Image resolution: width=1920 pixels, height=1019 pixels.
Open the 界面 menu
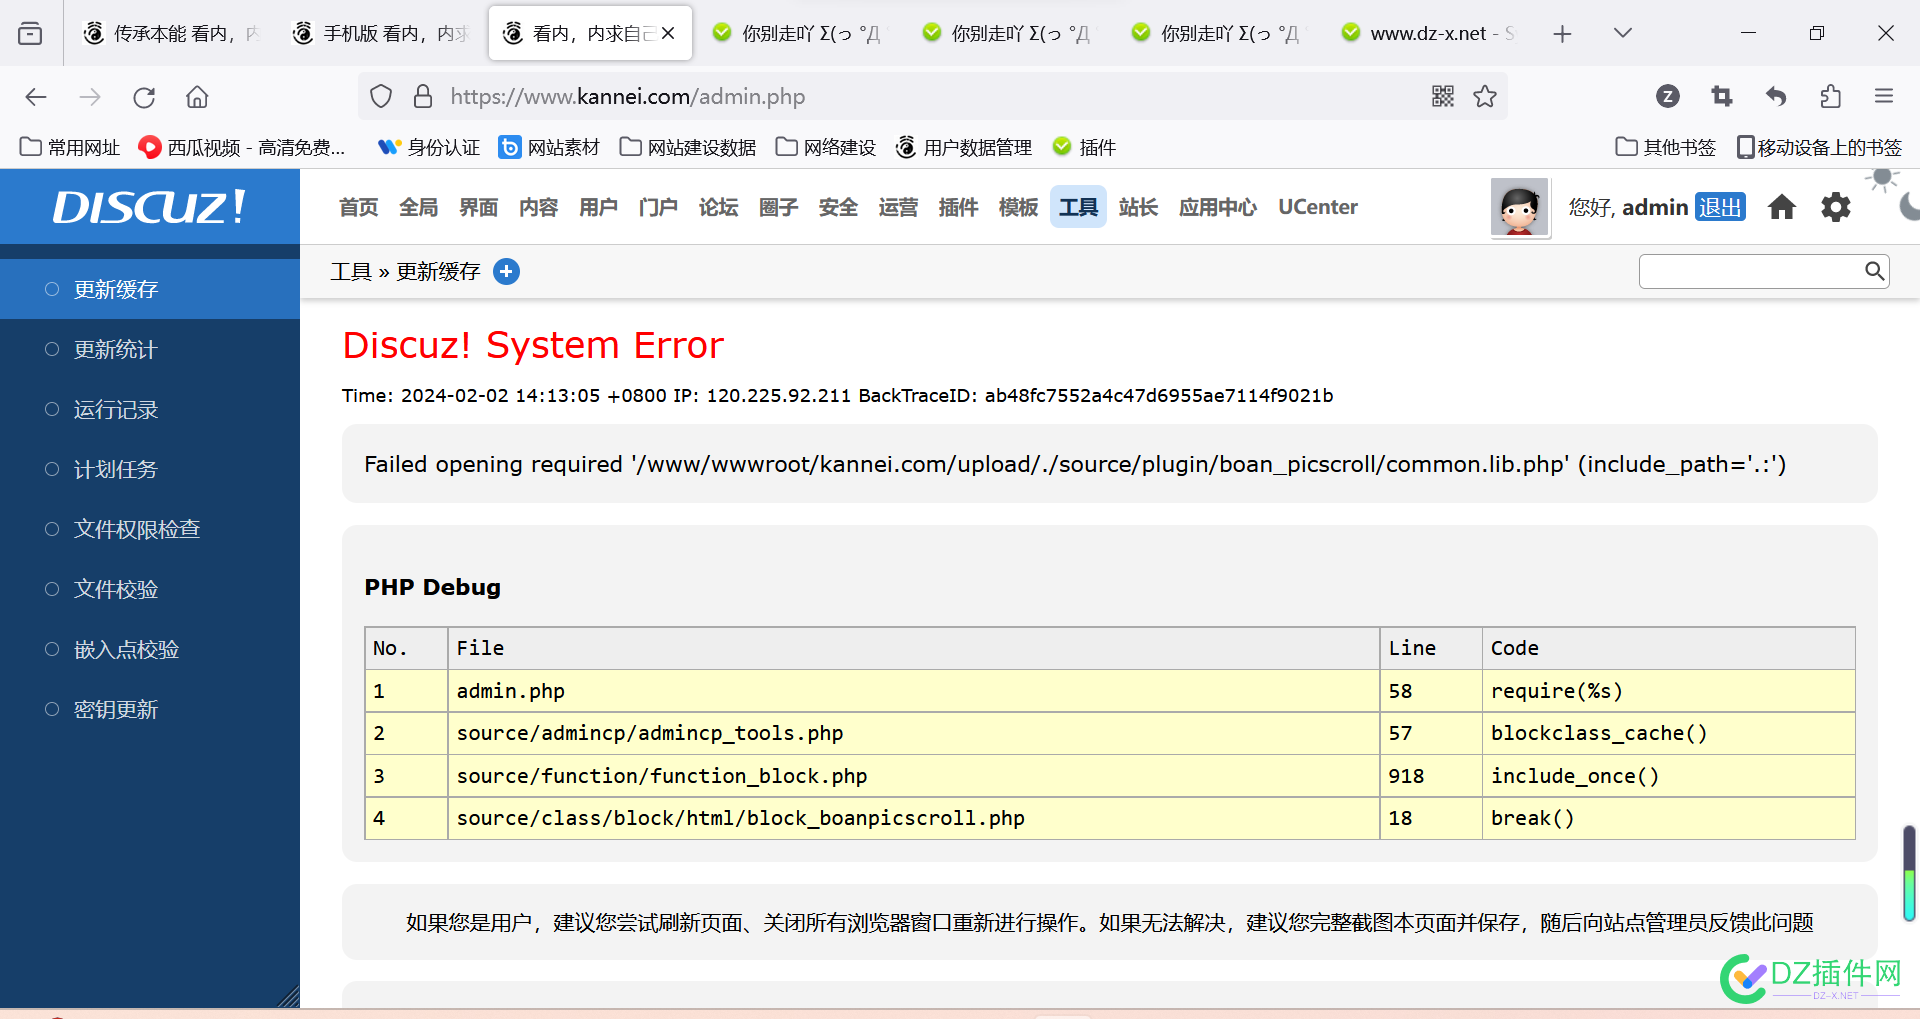pos(479,207)
